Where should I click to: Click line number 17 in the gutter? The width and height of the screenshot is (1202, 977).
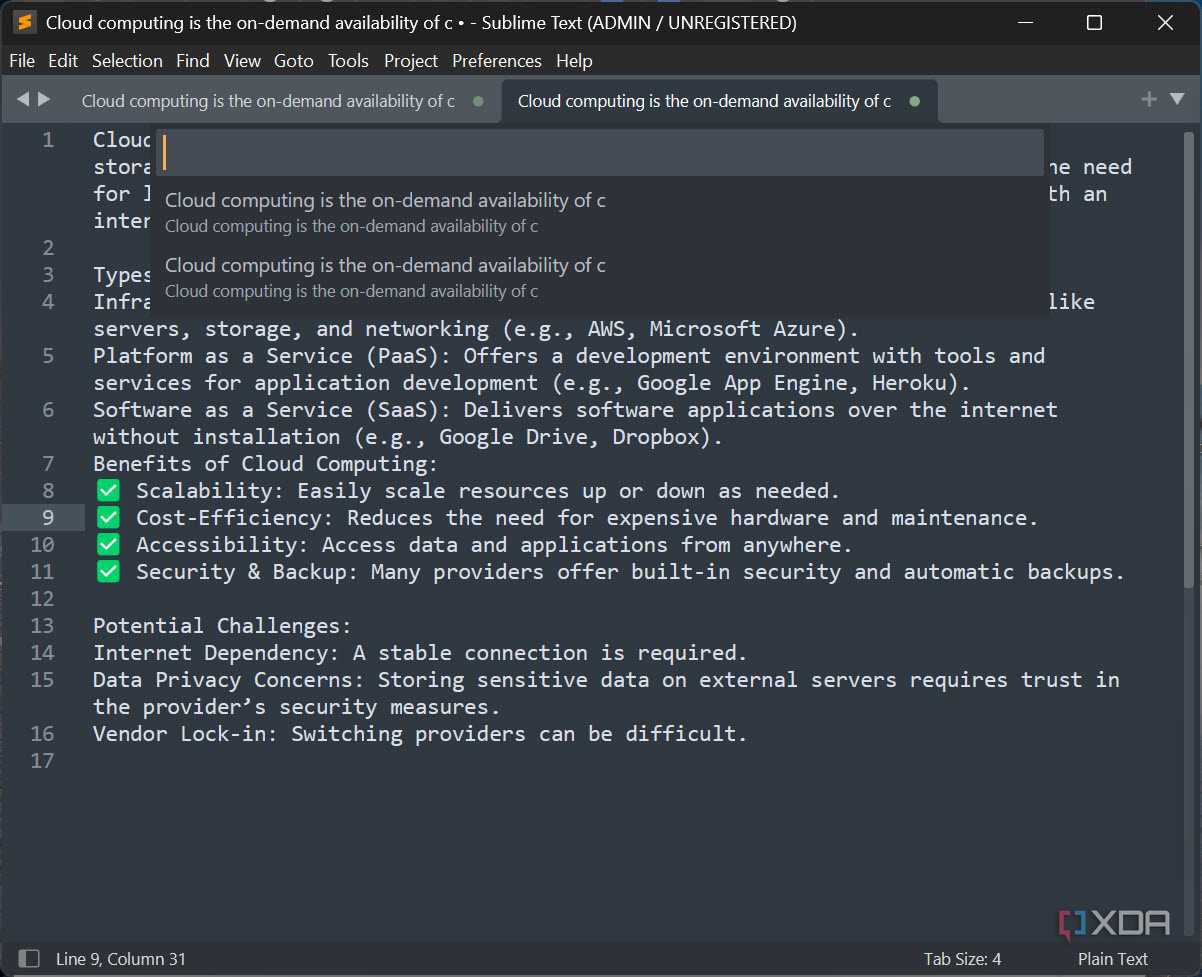[42, 760]
